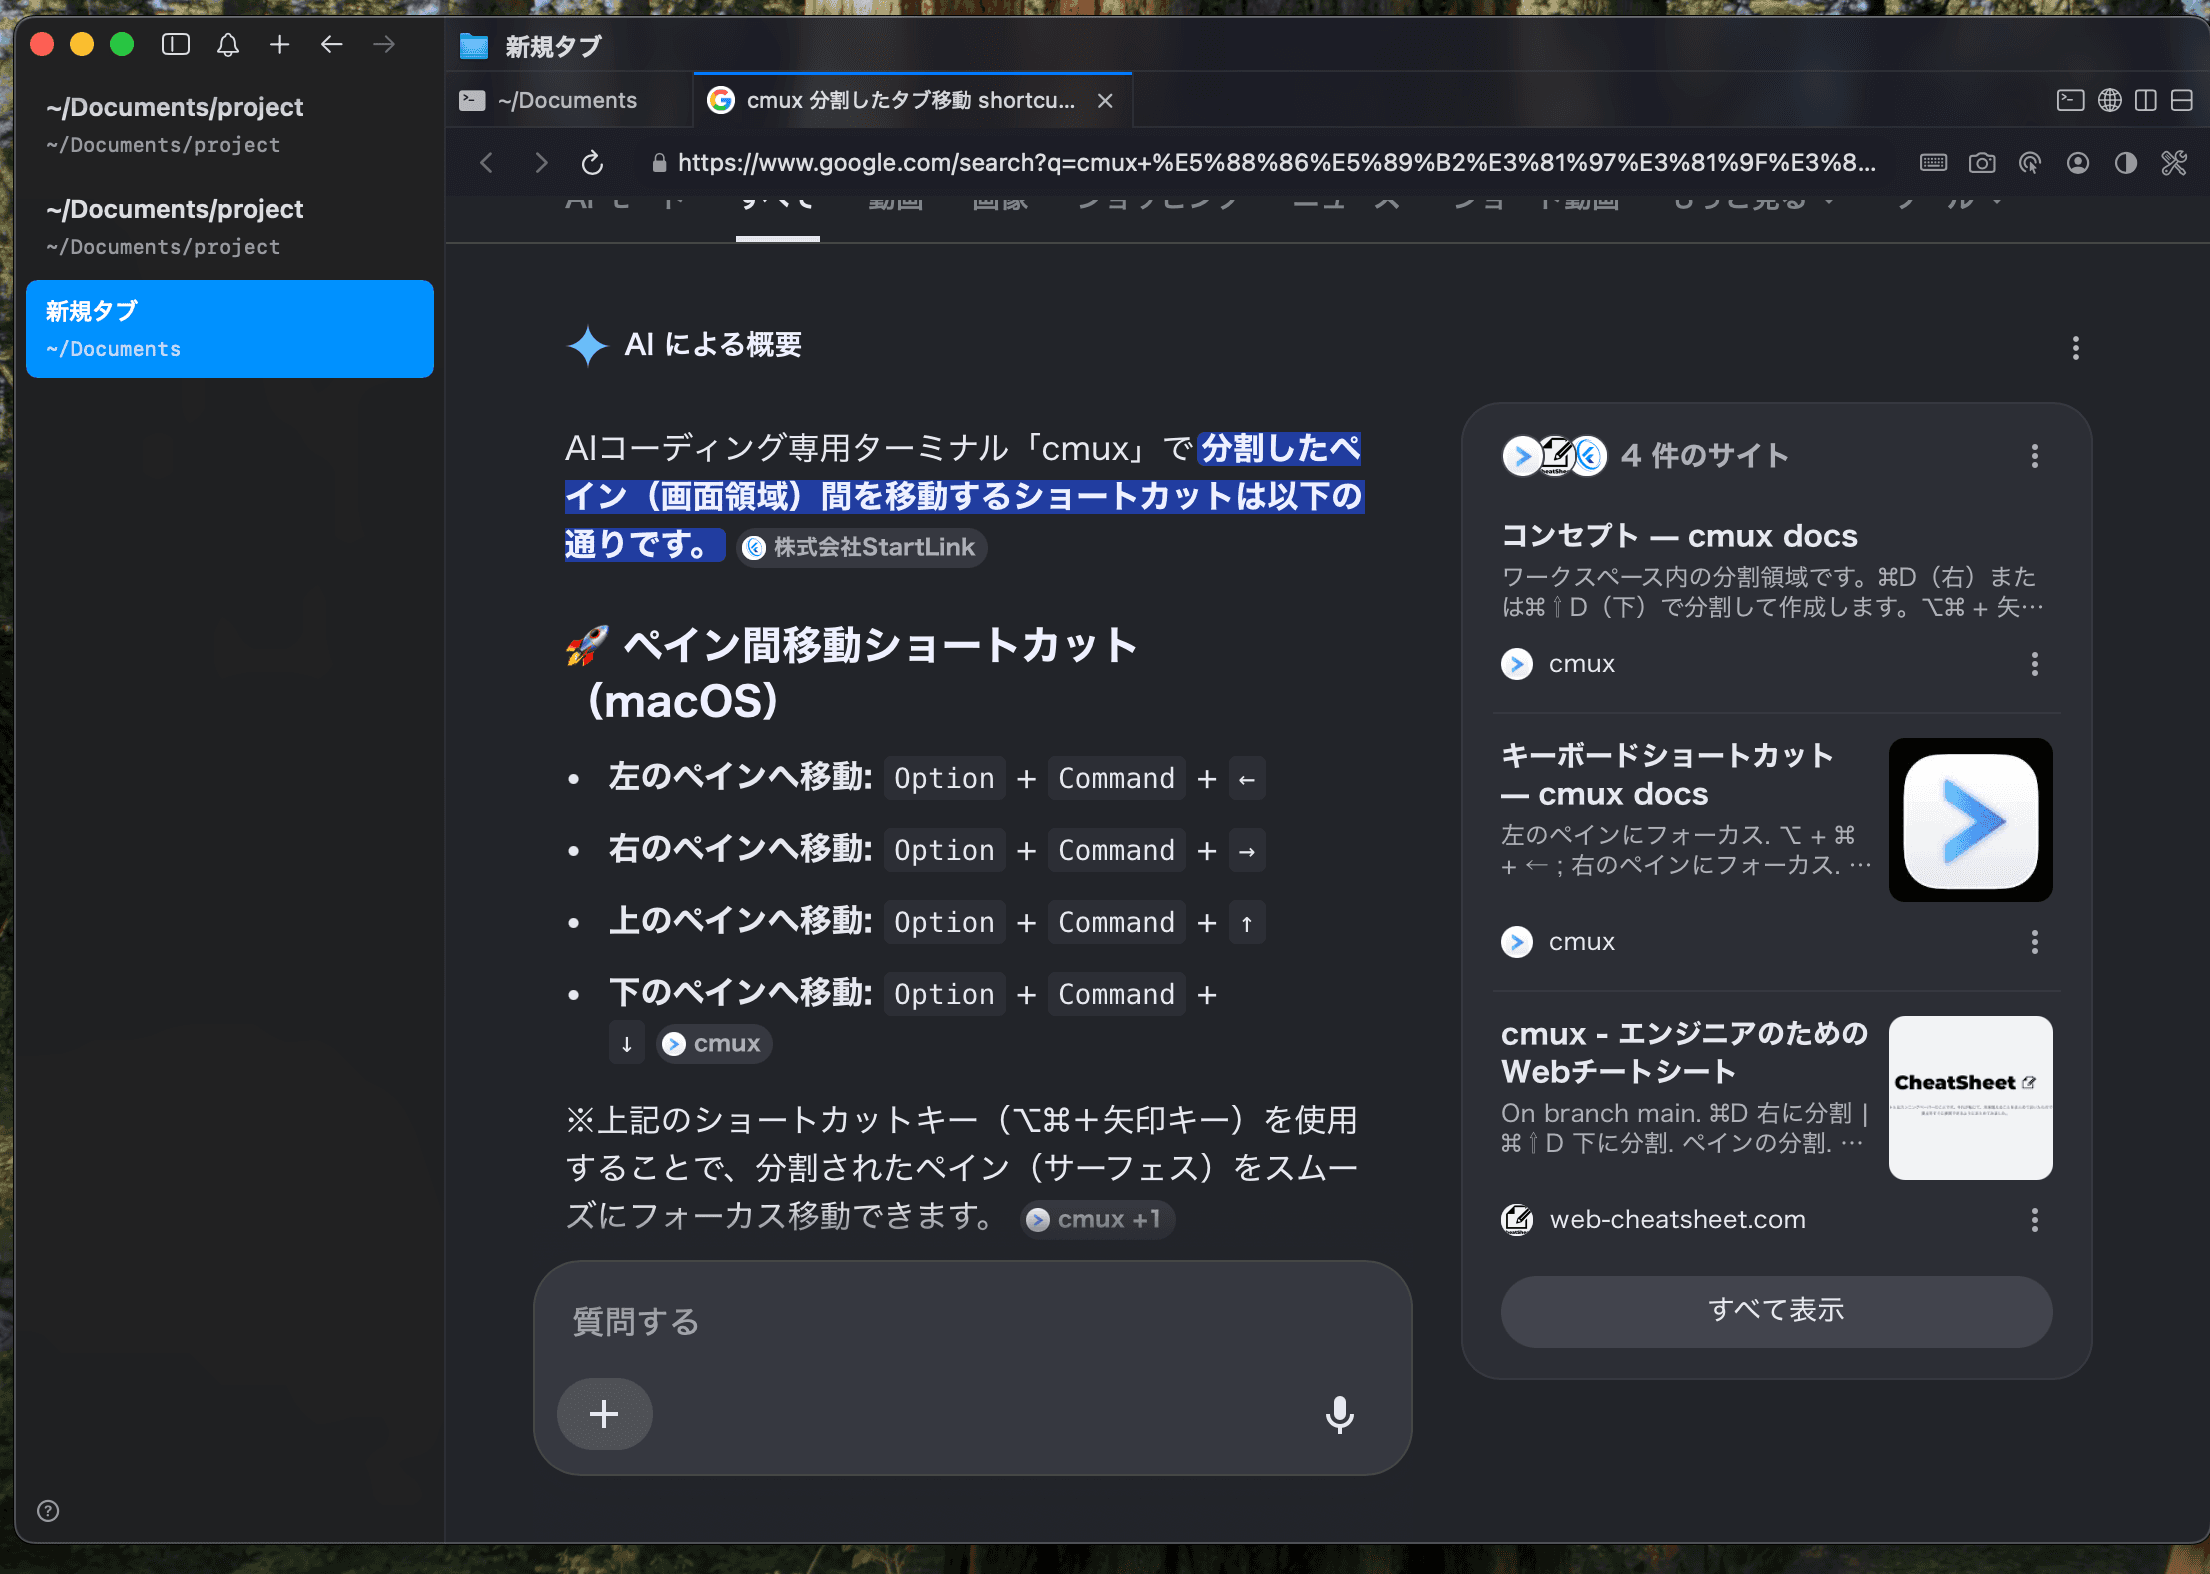2210x1574 pixels.
Task: Click the keyboard icon in browser toolbar
Action: 1934,162
